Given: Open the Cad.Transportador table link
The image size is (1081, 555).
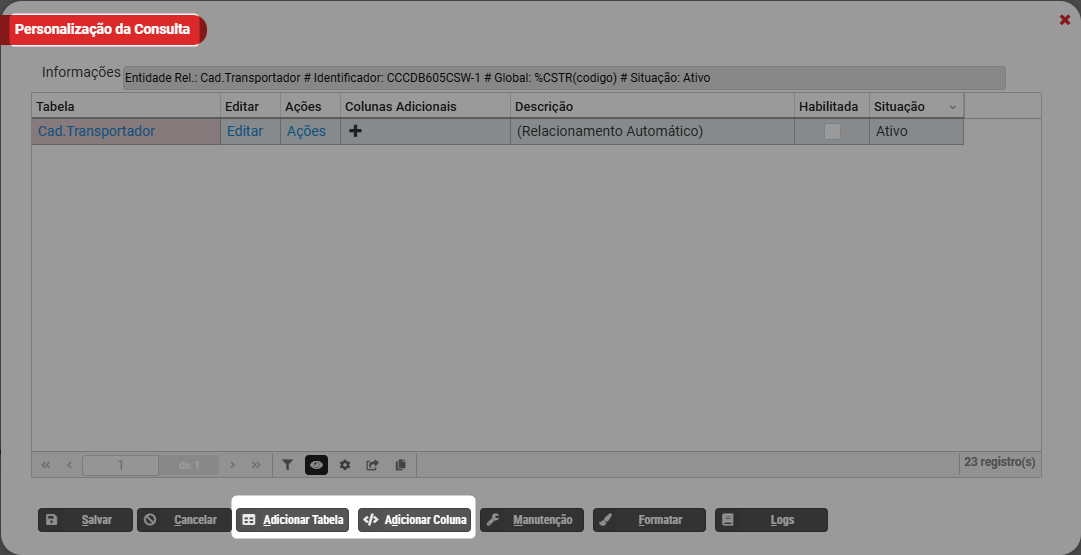Looking at the screenshot, I should tap(96, 131).
